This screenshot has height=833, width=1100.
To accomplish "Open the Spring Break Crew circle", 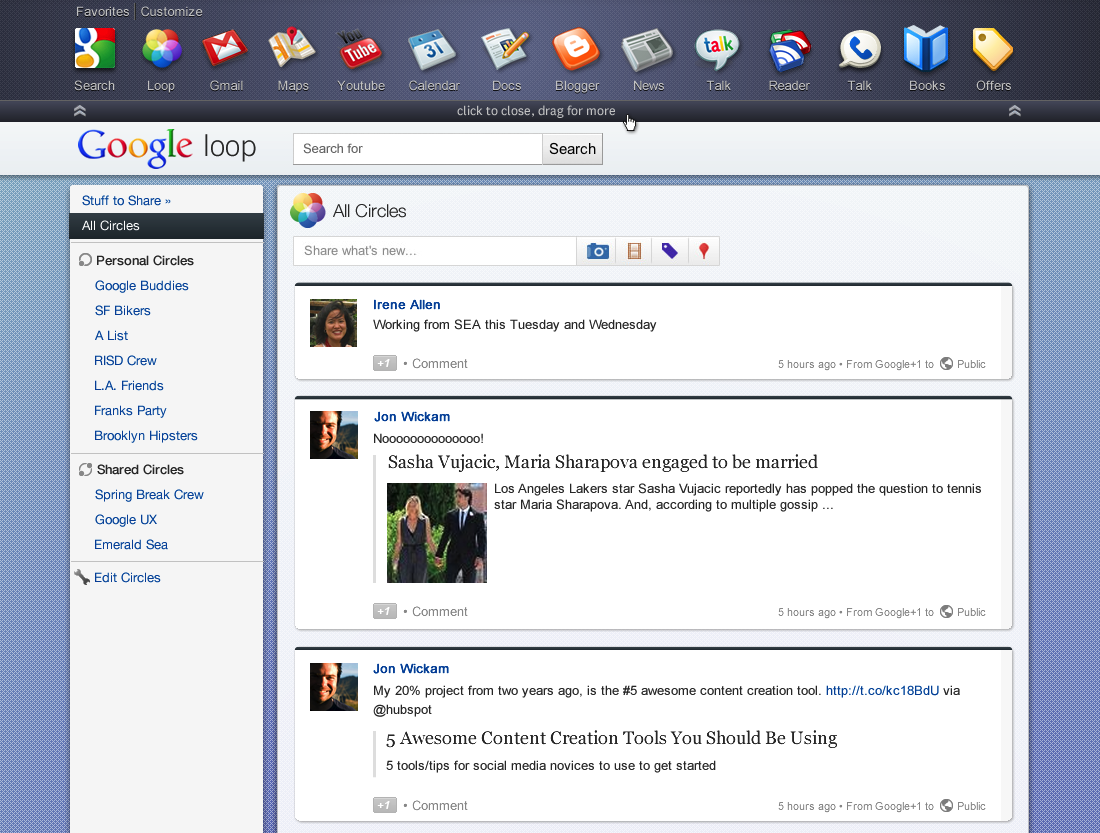I will tap(149, 495).
